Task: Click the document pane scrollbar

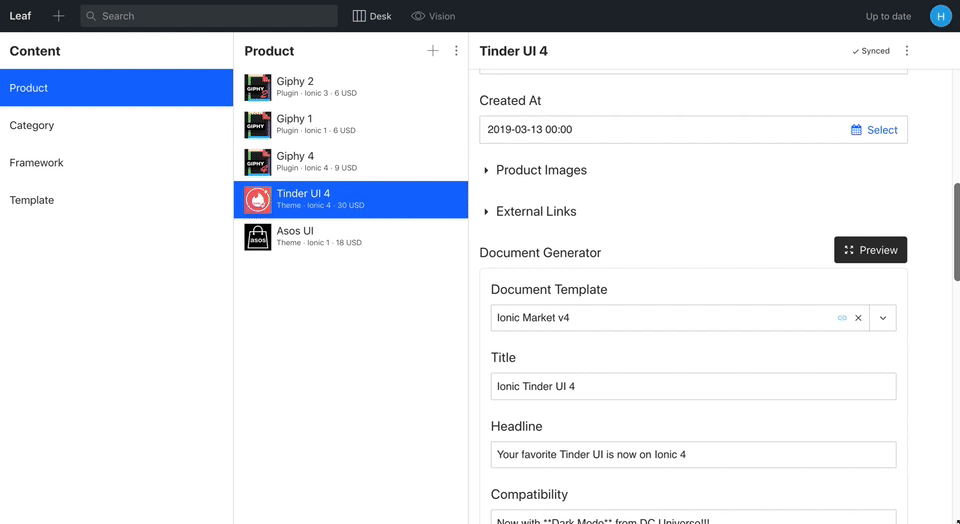Action: (956, 231)
